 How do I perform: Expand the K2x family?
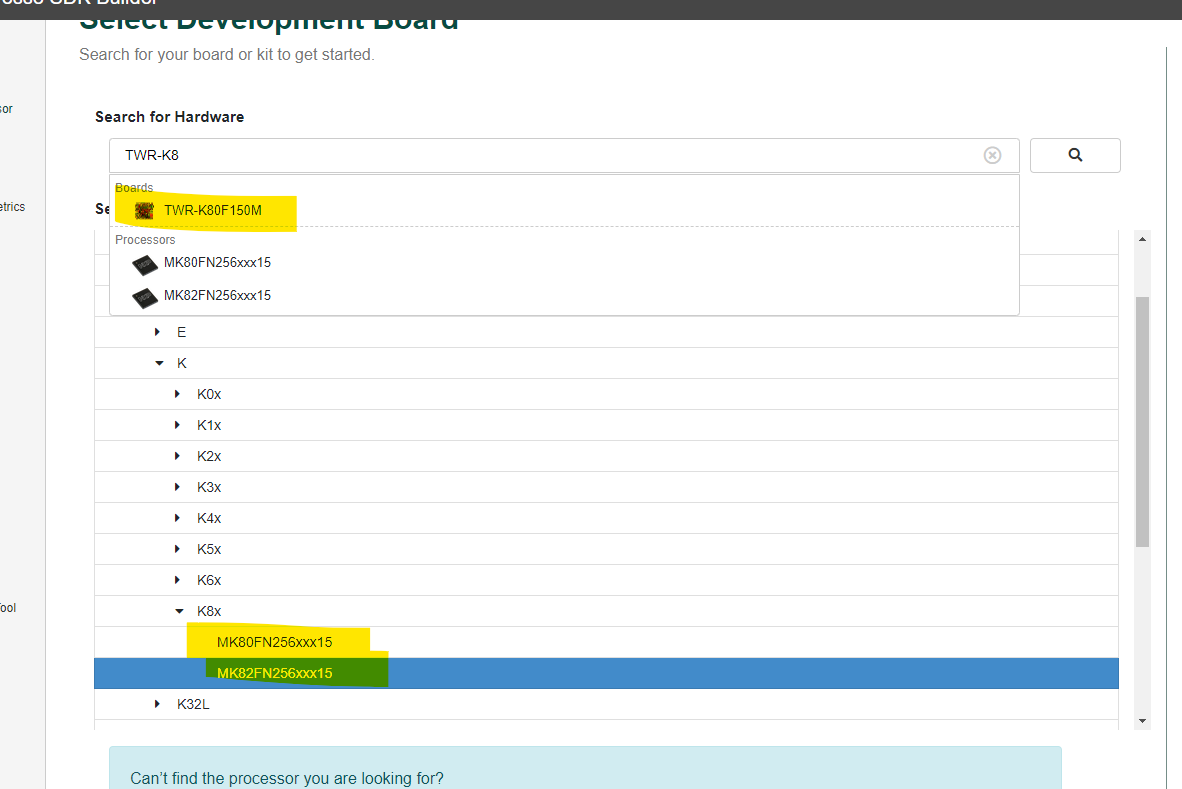pyautogui.click(x=177, y=456)
